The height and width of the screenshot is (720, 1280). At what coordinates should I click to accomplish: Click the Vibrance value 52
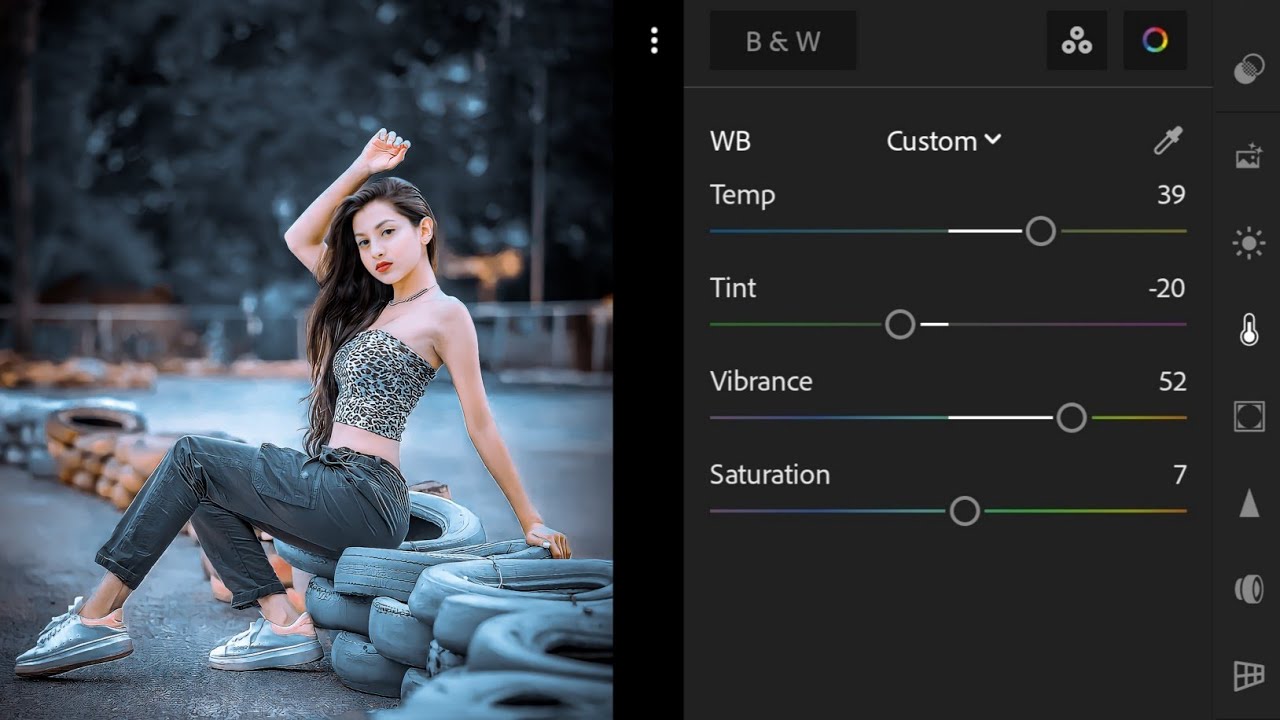(1172, 381)
